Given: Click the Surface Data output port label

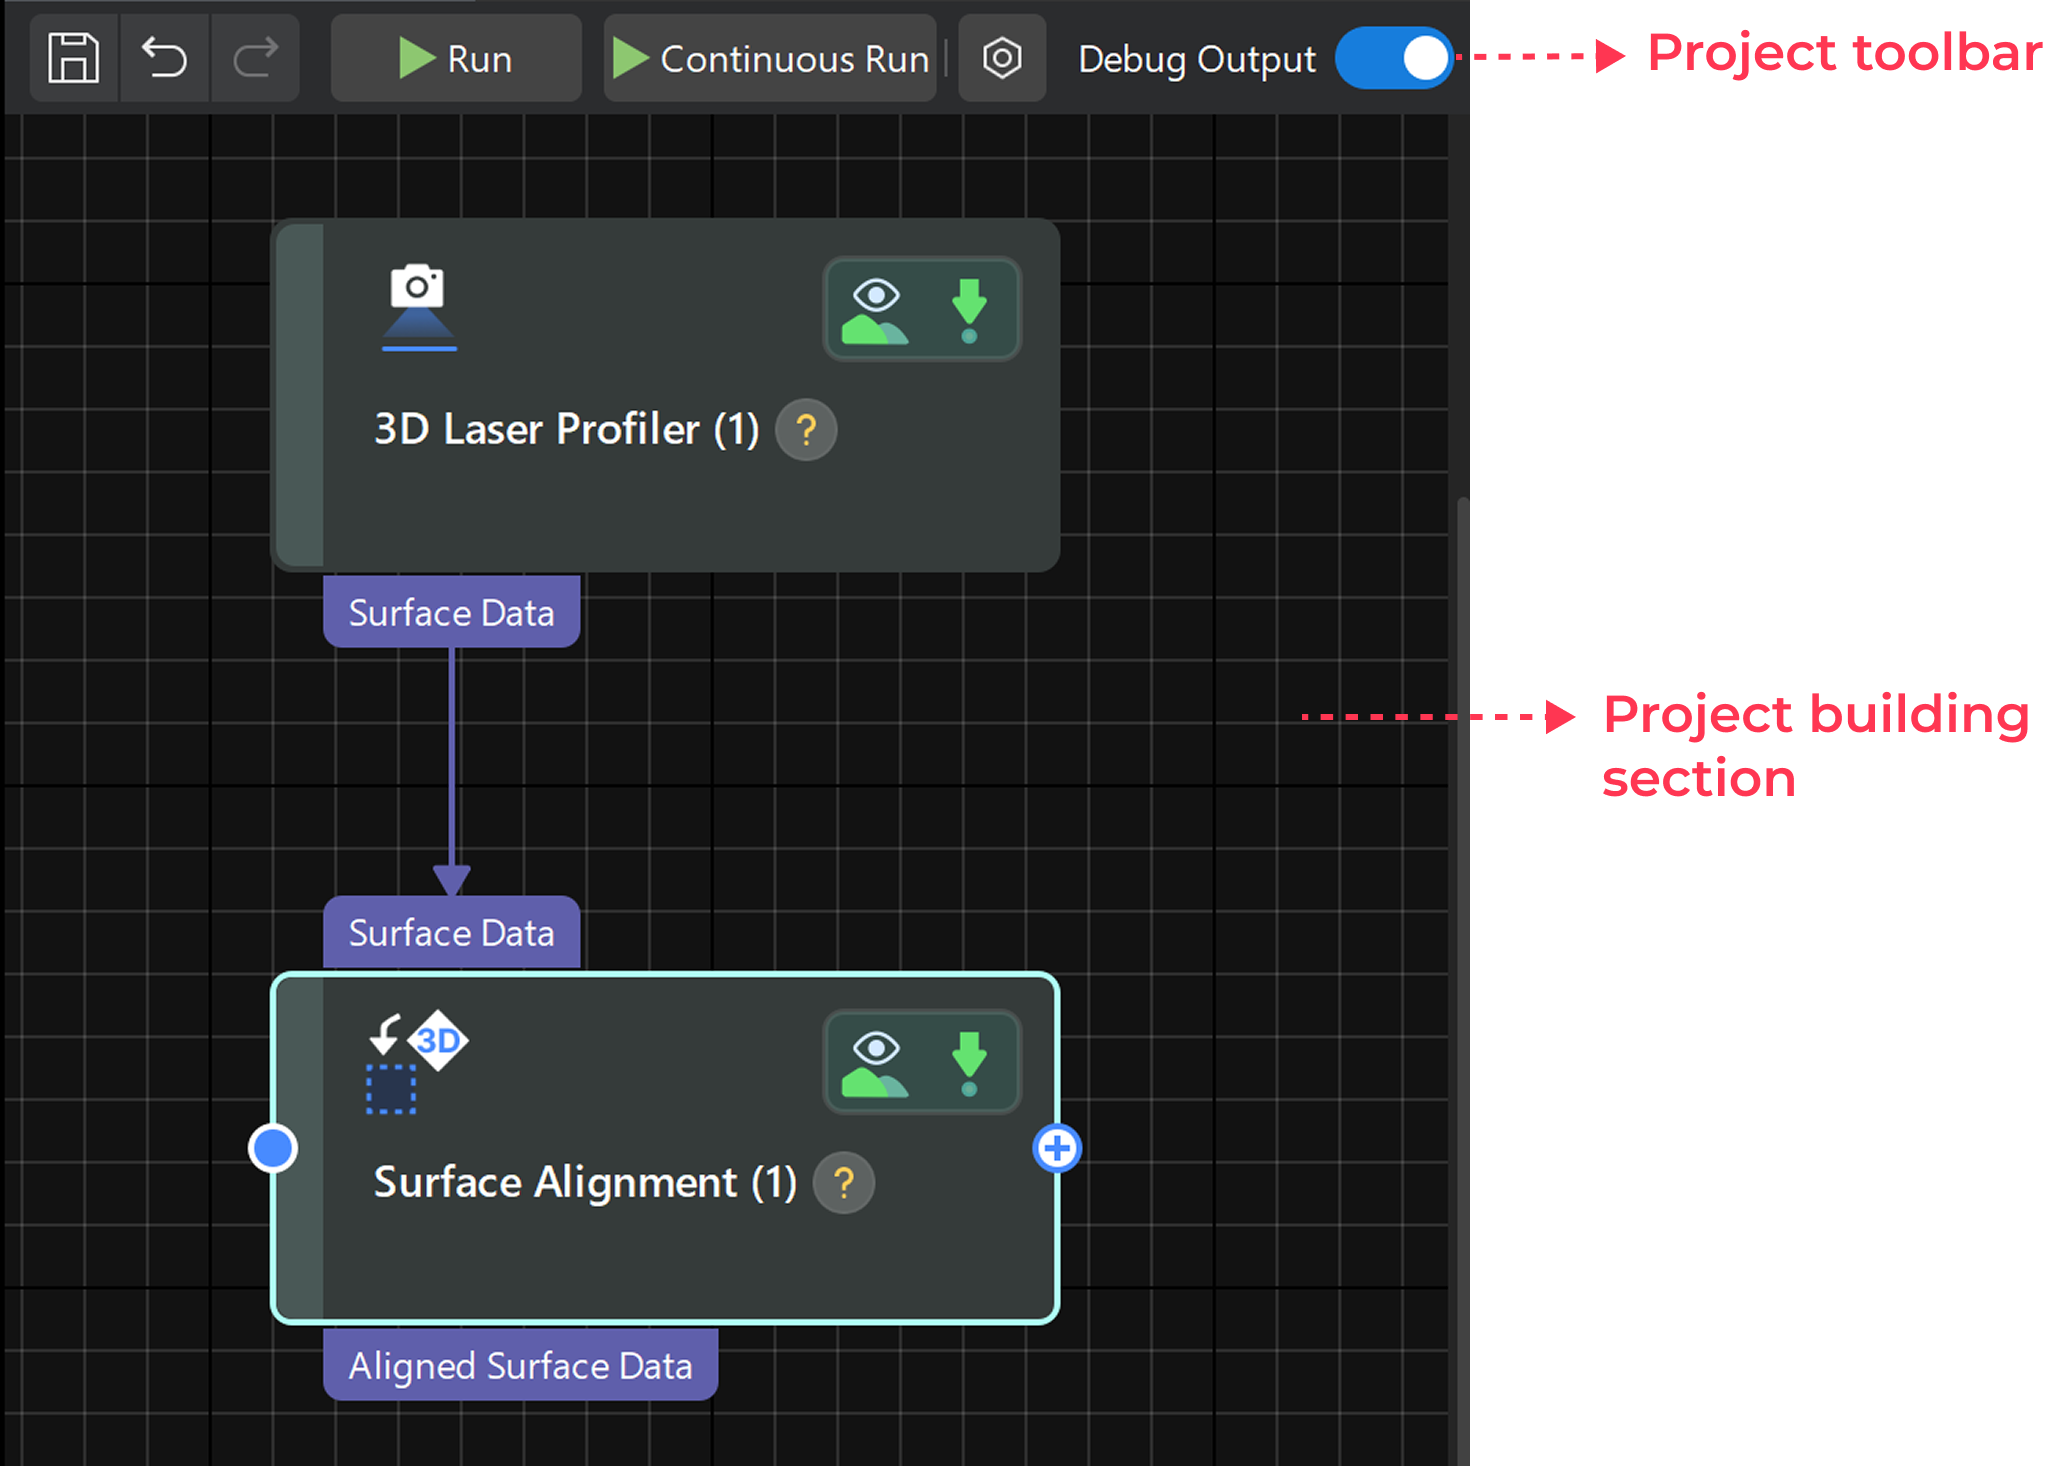Looking at the screenshot, I should (x=451, y=612).
